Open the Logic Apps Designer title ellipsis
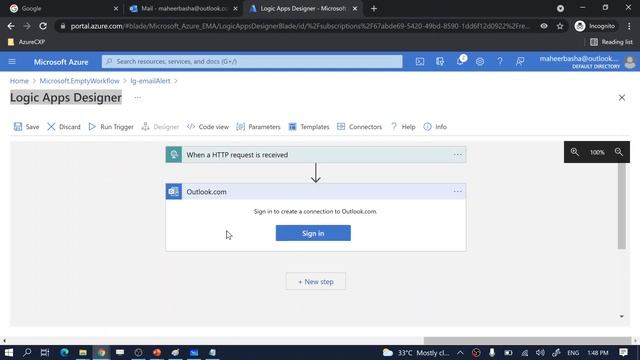640x360 pixels. click(138, 98)
